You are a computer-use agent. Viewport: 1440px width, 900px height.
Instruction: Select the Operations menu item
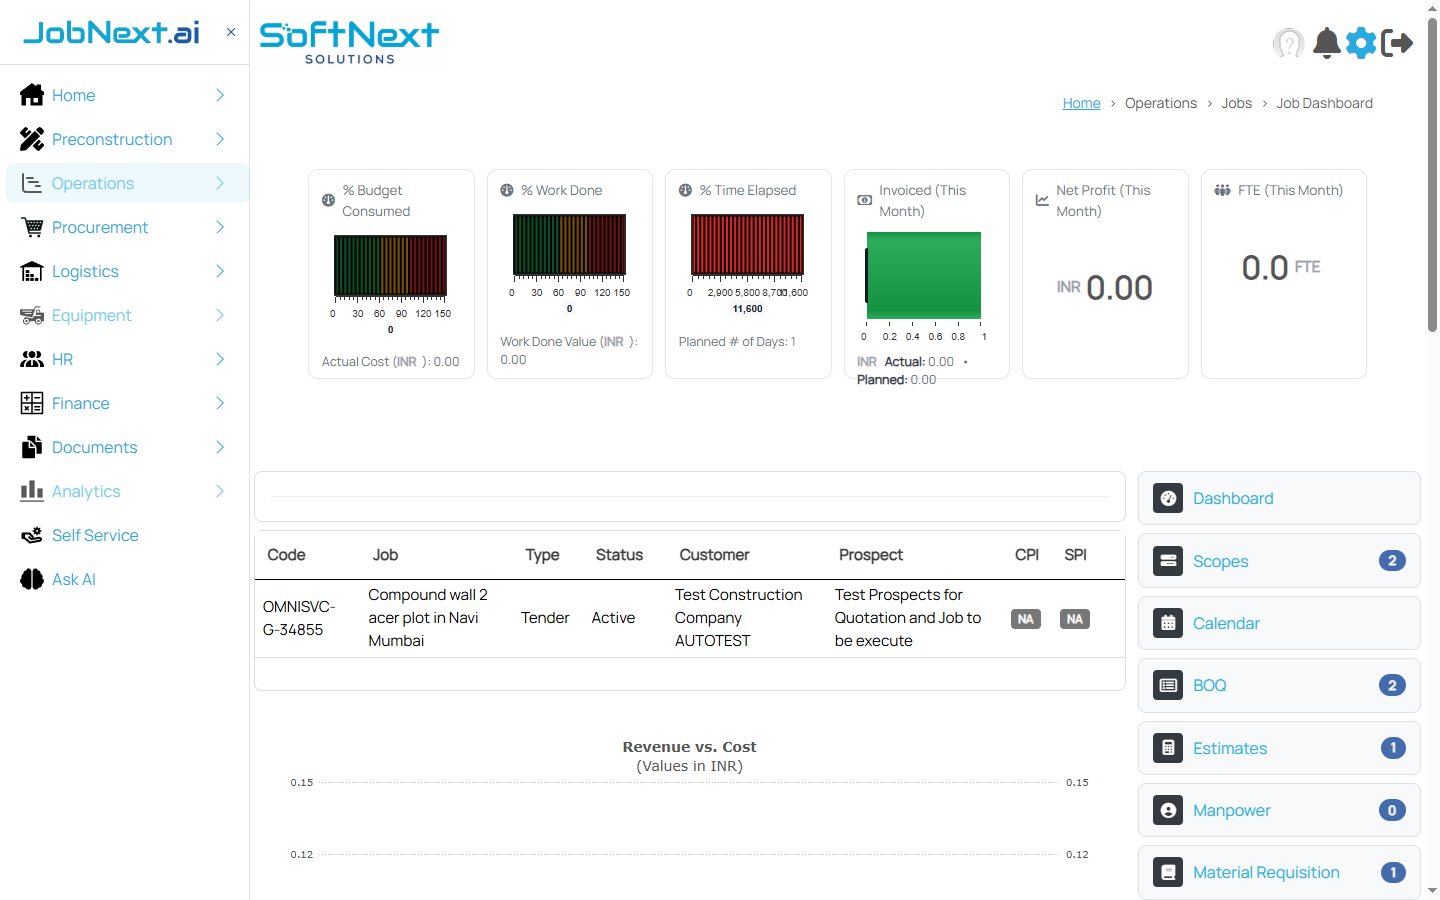click(x=92, y=183)
